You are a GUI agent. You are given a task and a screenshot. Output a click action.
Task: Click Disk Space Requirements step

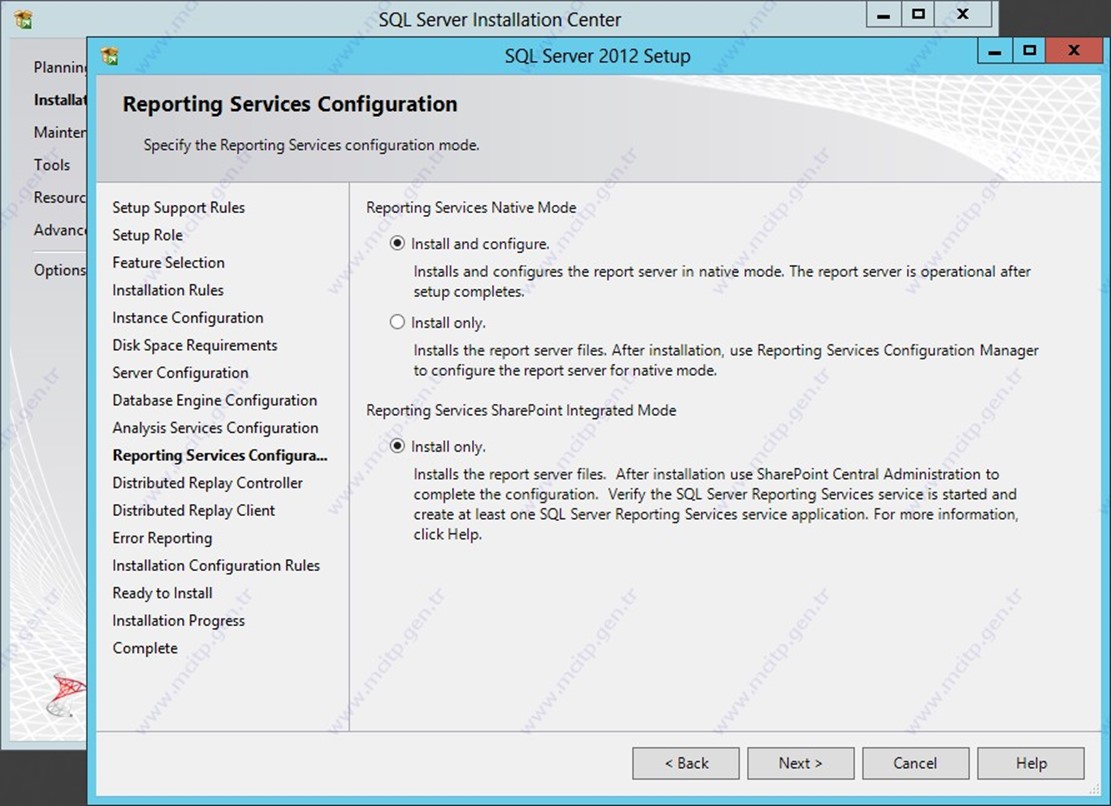(195, 346)
